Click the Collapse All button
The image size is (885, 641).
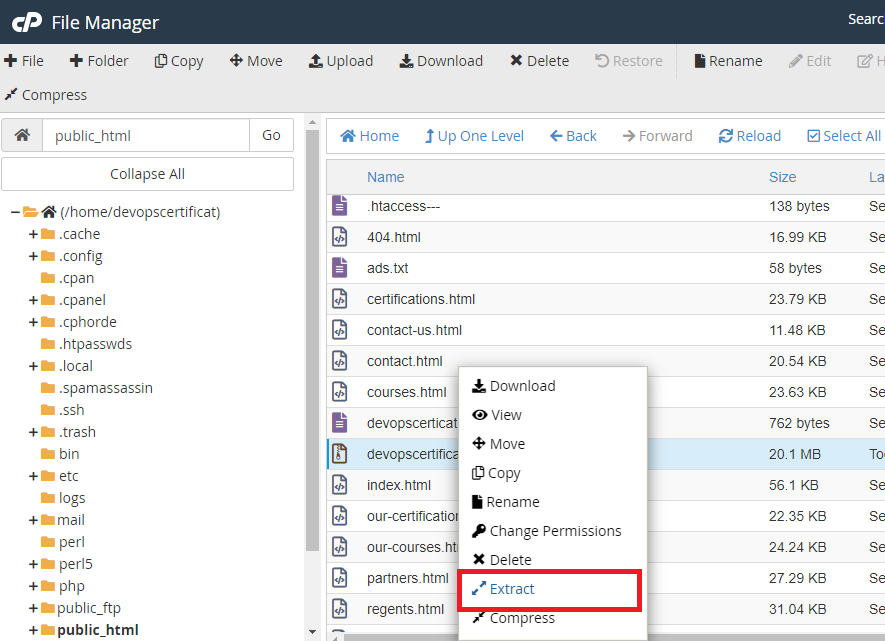pos(147,174)
